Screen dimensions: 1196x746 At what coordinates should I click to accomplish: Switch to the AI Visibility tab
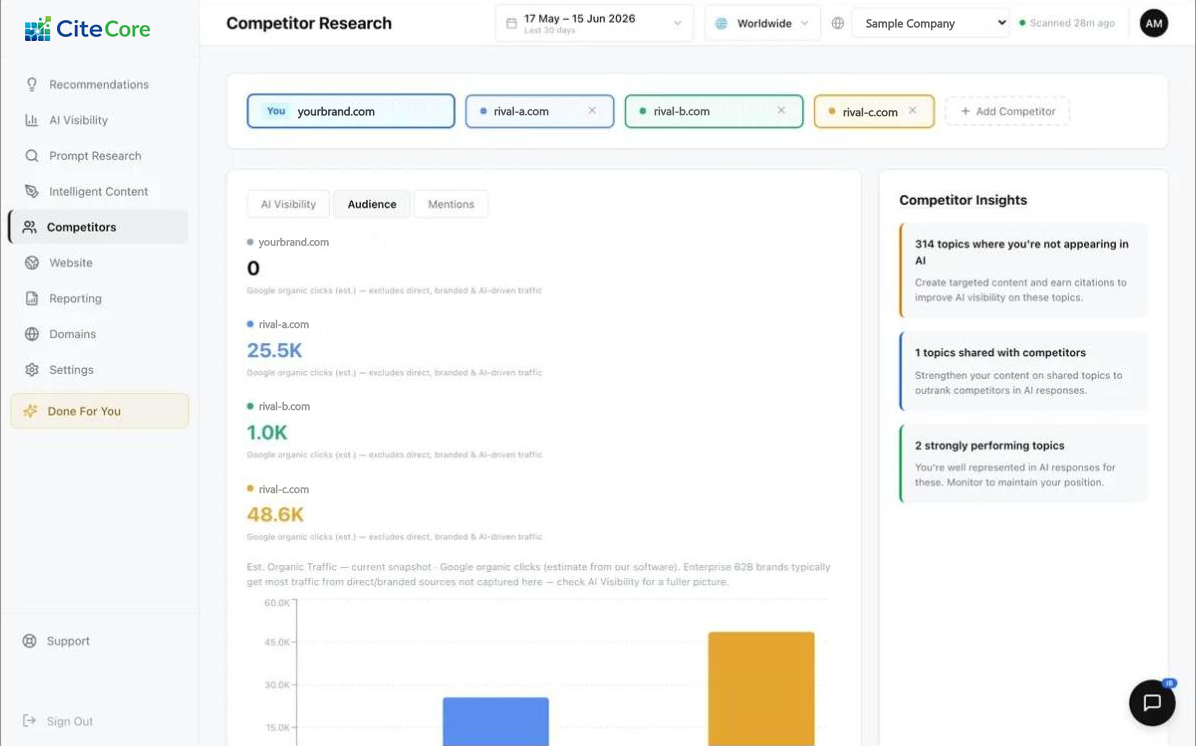click(x=288, y=204)
